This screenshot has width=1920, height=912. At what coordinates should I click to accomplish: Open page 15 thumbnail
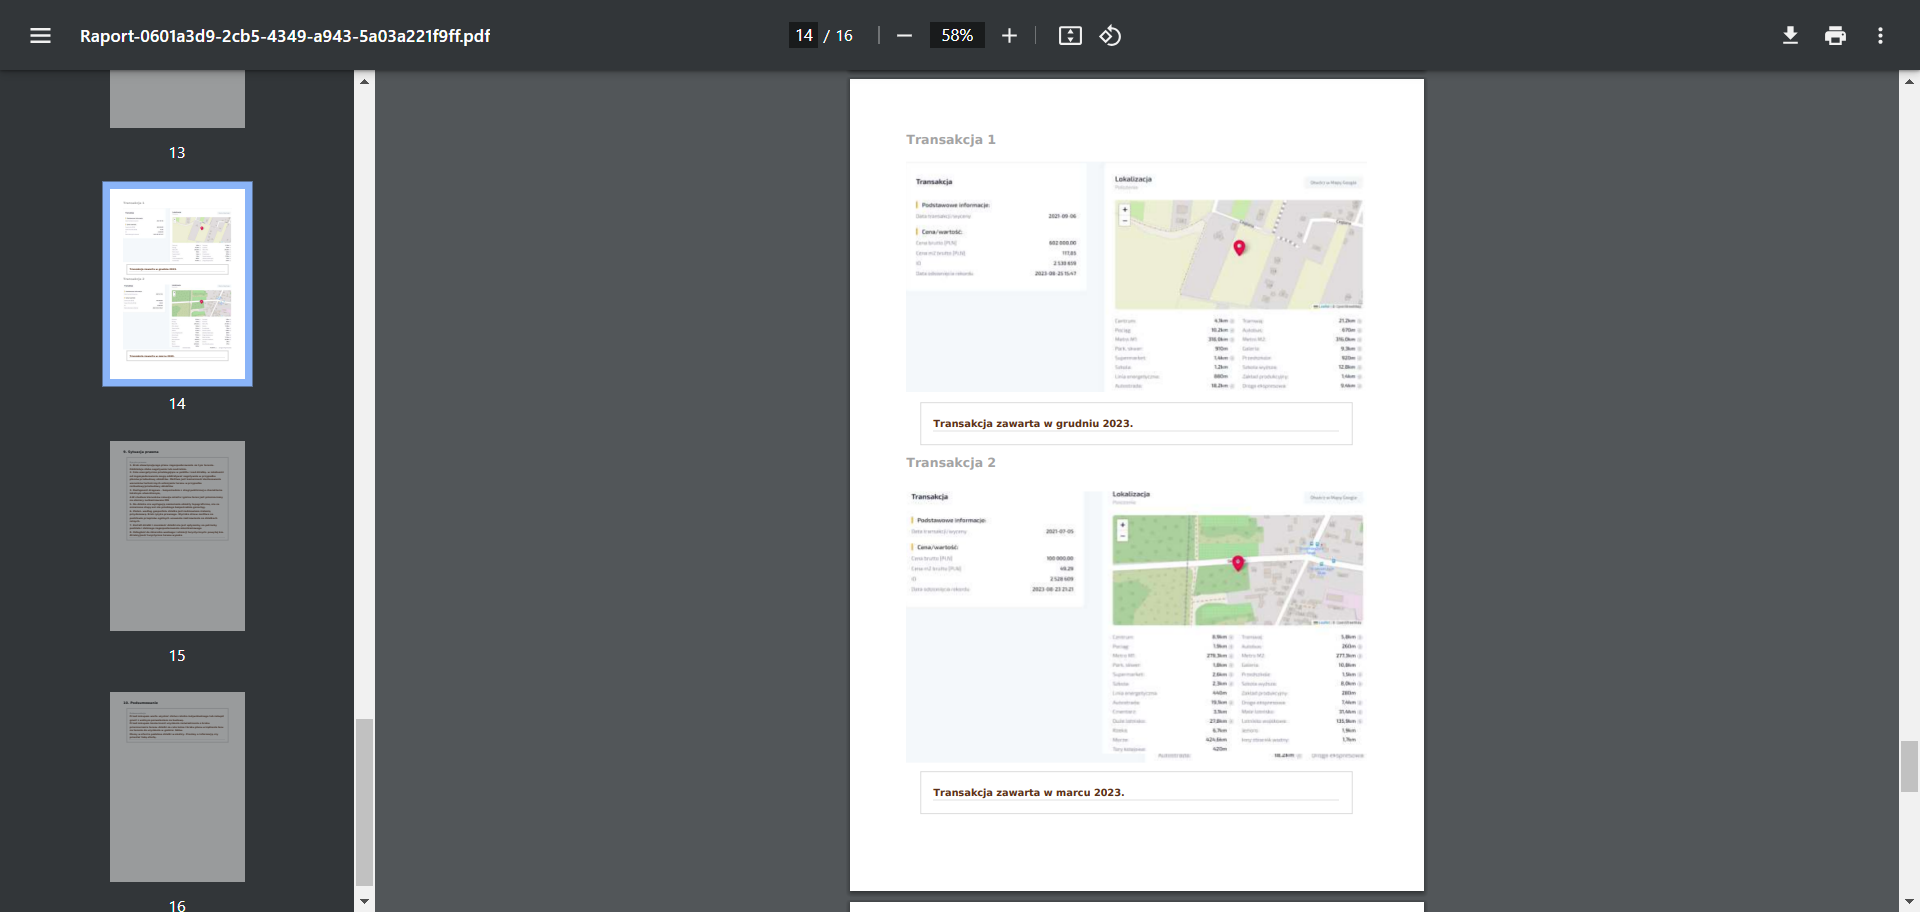coord(177,536)
